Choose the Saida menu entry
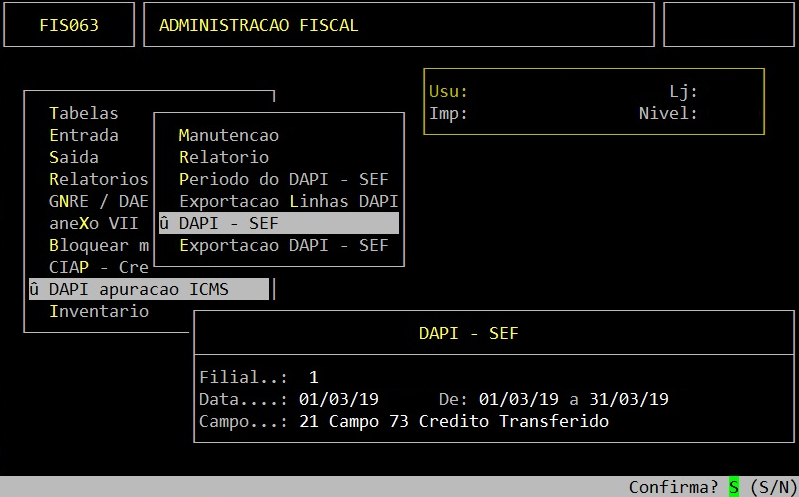Viewport: 799px width, 497px height. (x=74, y=157)
